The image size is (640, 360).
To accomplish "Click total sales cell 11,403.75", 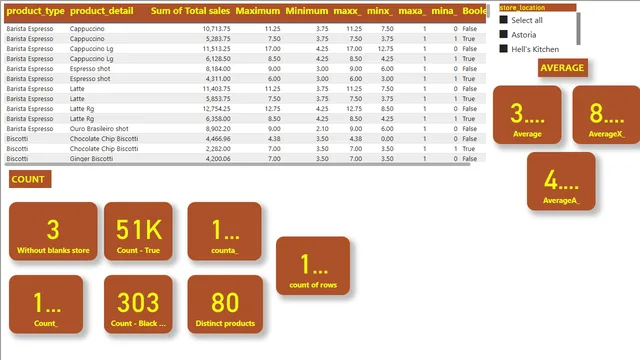I will (x=216, y=89).
